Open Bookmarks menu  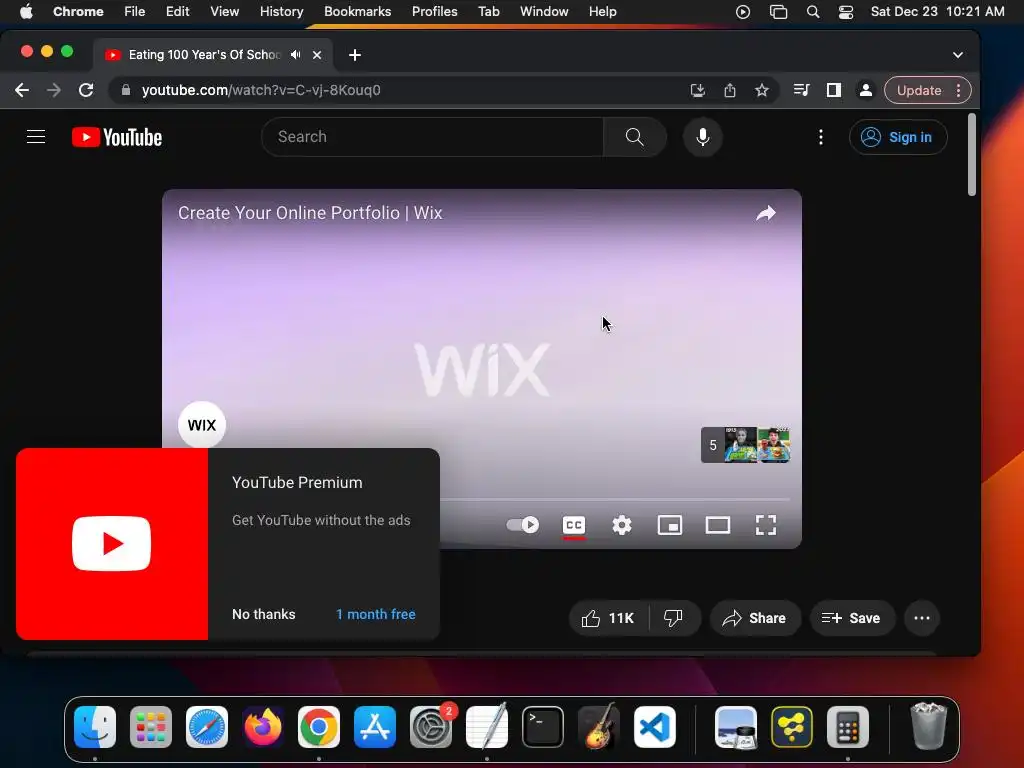[x=357, y=11]
